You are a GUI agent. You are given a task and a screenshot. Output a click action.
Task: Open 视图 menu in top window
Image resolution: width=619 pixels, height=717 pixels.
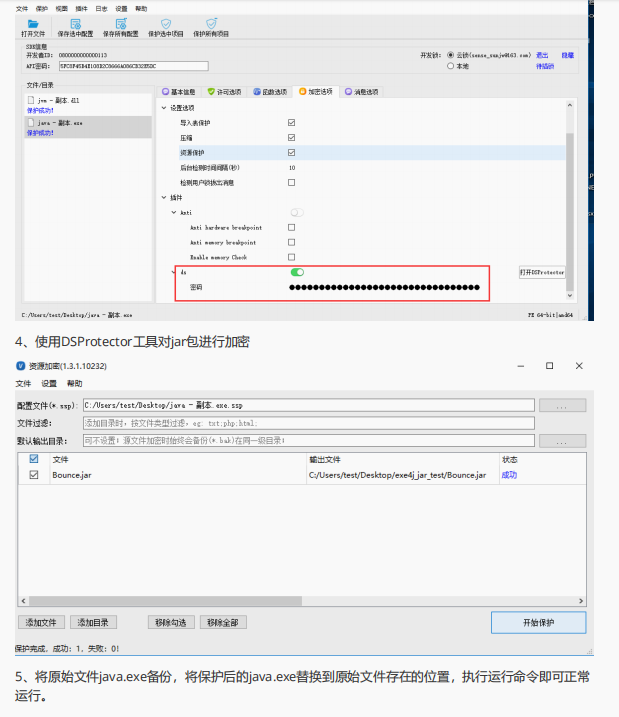pos(61,9)
